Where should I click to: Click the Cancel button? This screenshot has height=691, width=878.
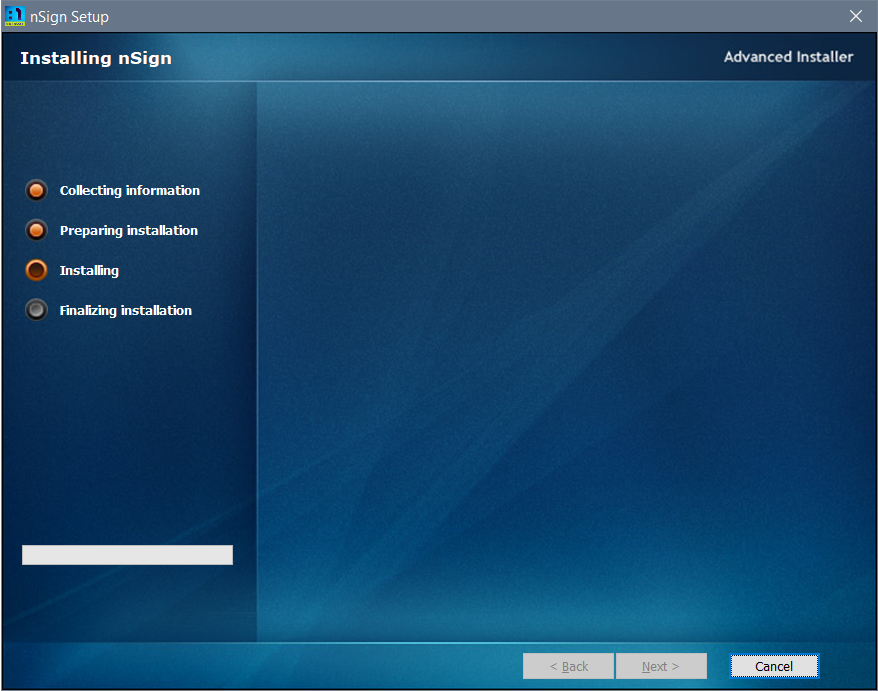(x=774, y=666)
